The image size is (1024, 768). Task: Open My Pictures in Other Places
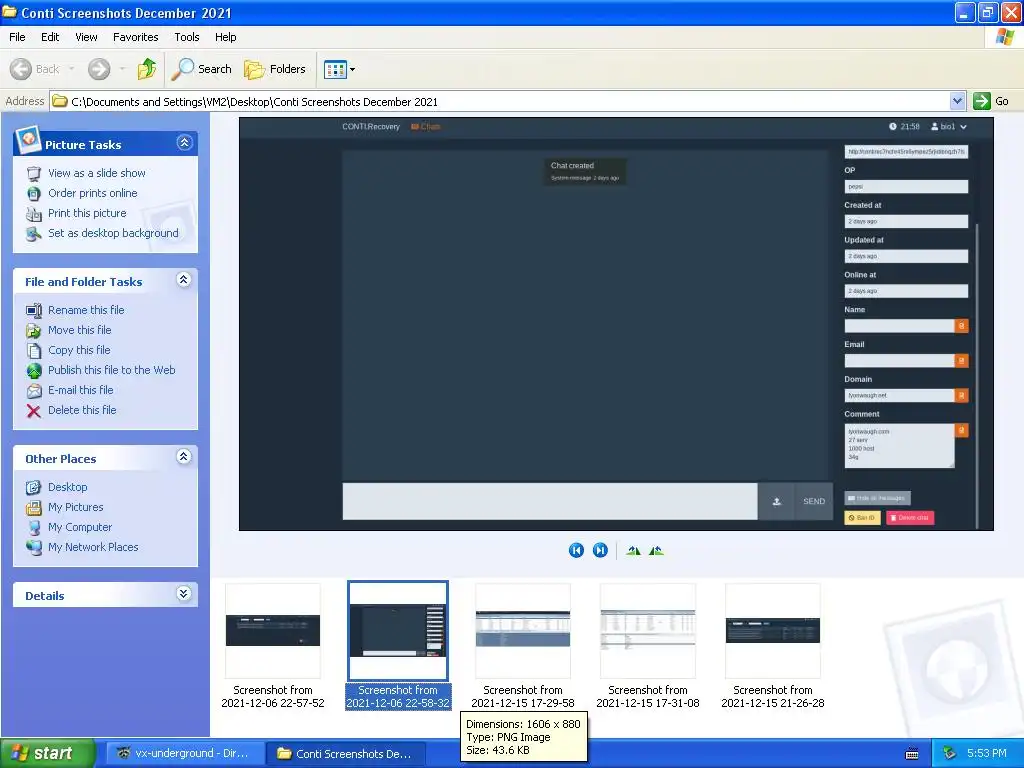coord(76,507)
